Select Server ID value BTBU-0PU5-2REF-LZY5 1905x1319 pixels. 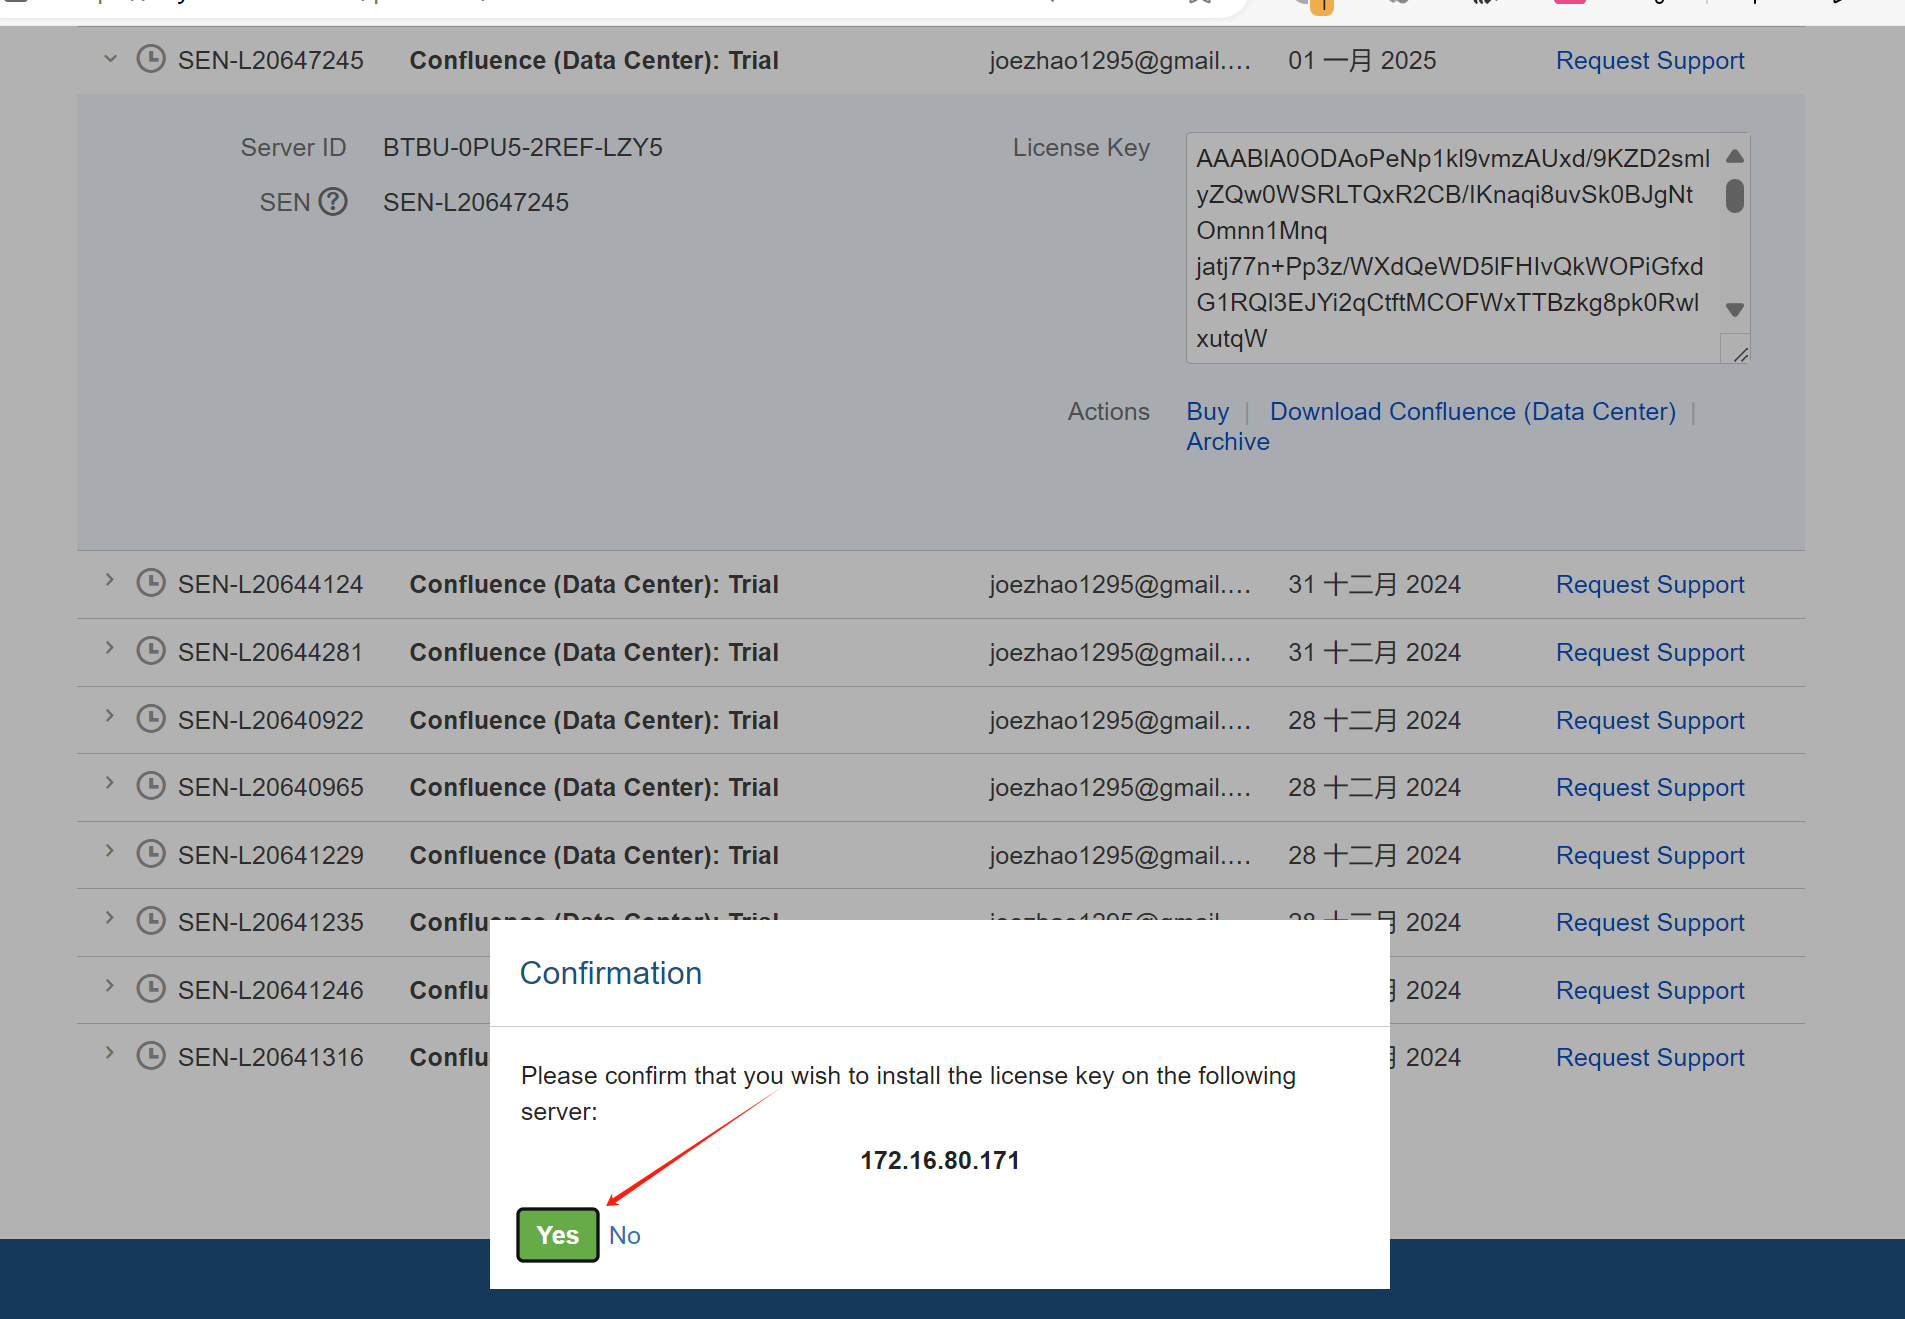(523, 148)
